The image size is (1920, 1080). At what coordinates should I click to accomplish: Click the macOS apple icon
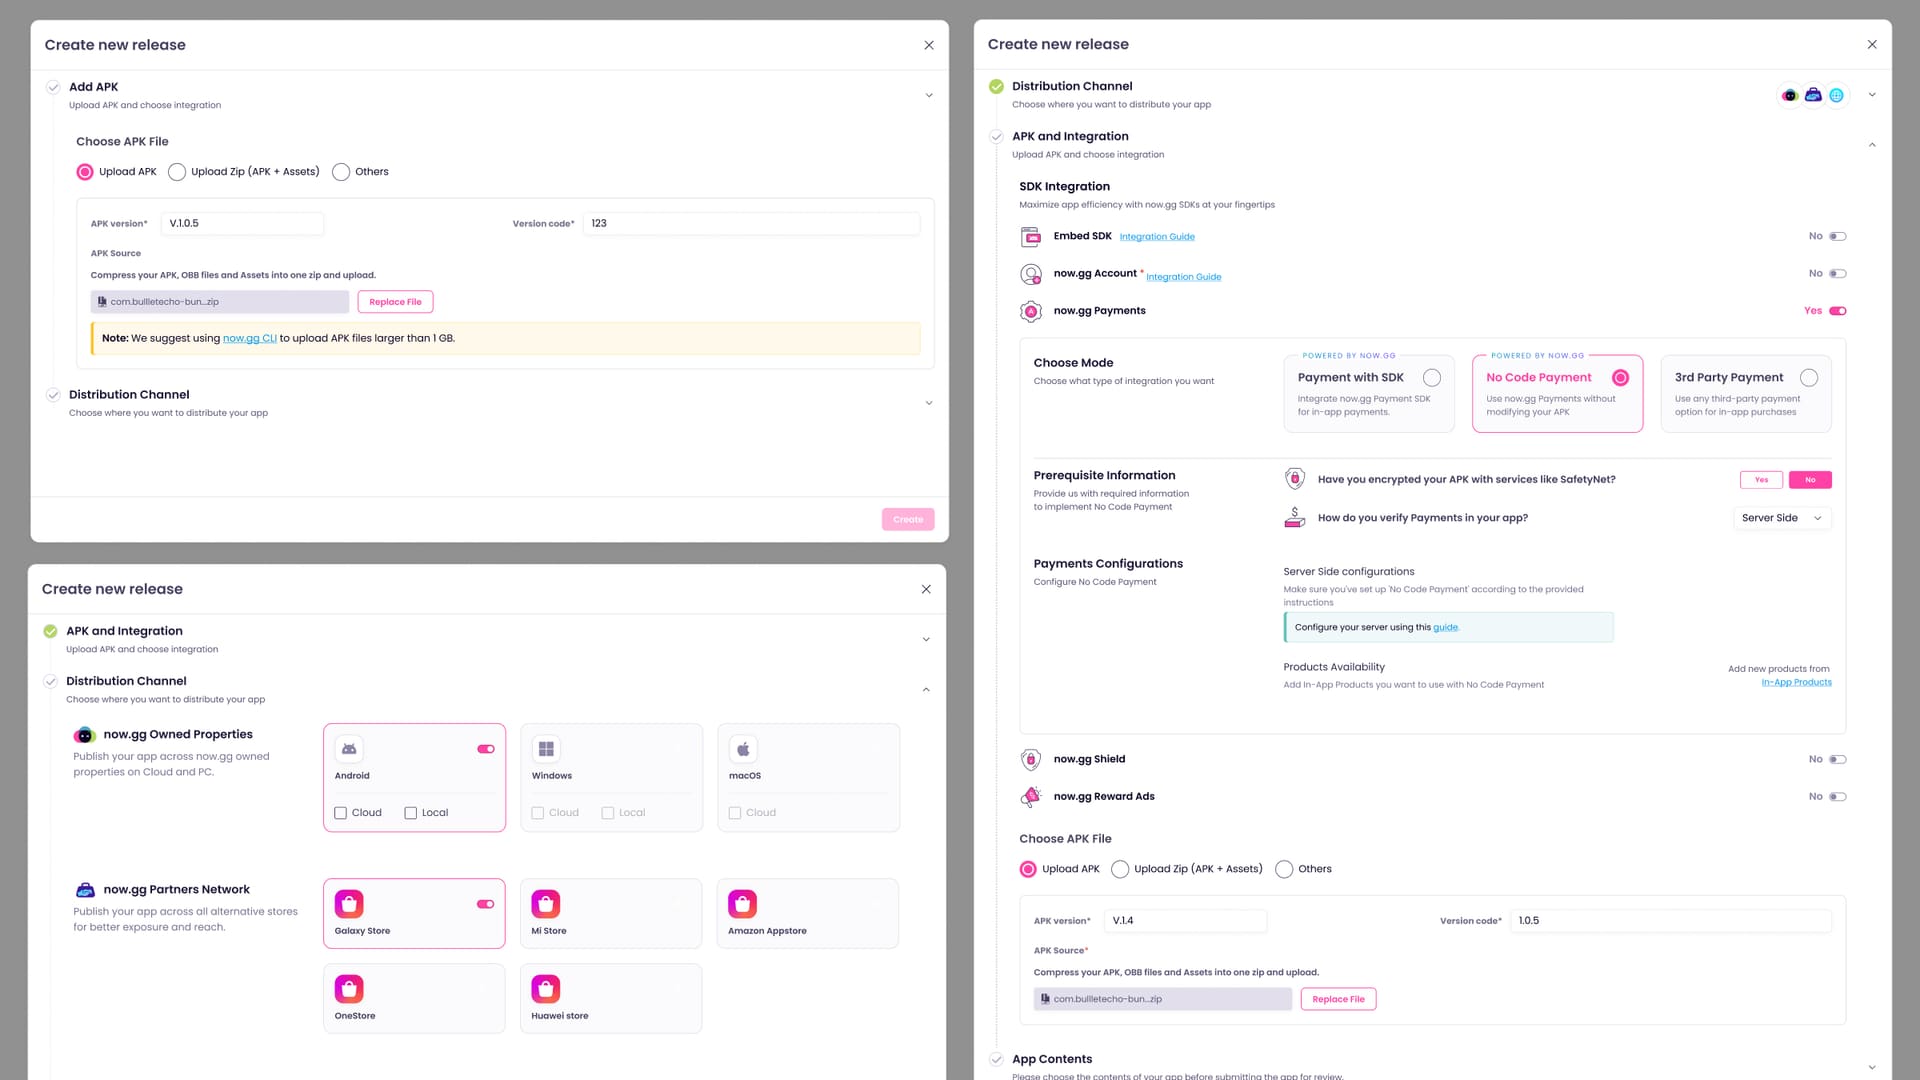pos(743,749)
